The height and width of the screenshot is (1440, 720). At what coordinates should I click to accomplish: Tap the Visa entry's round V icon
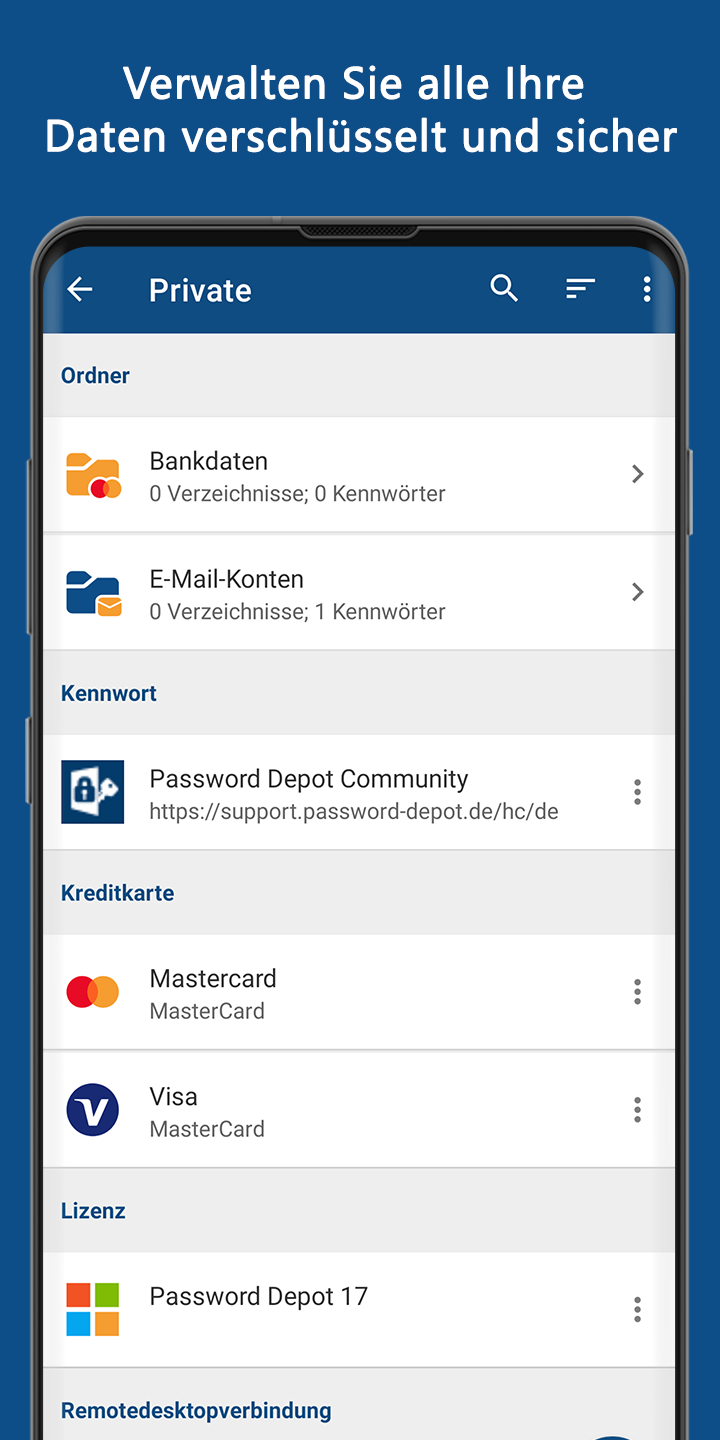point(93,1110)
